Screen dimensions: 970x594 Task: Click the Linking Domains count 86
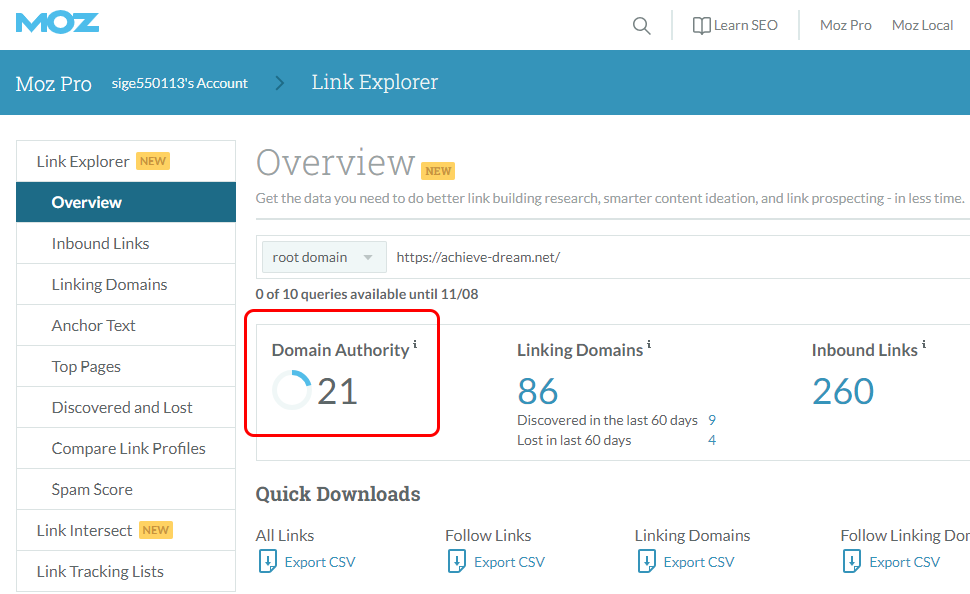pyautogui.click(x=538, y=391)
